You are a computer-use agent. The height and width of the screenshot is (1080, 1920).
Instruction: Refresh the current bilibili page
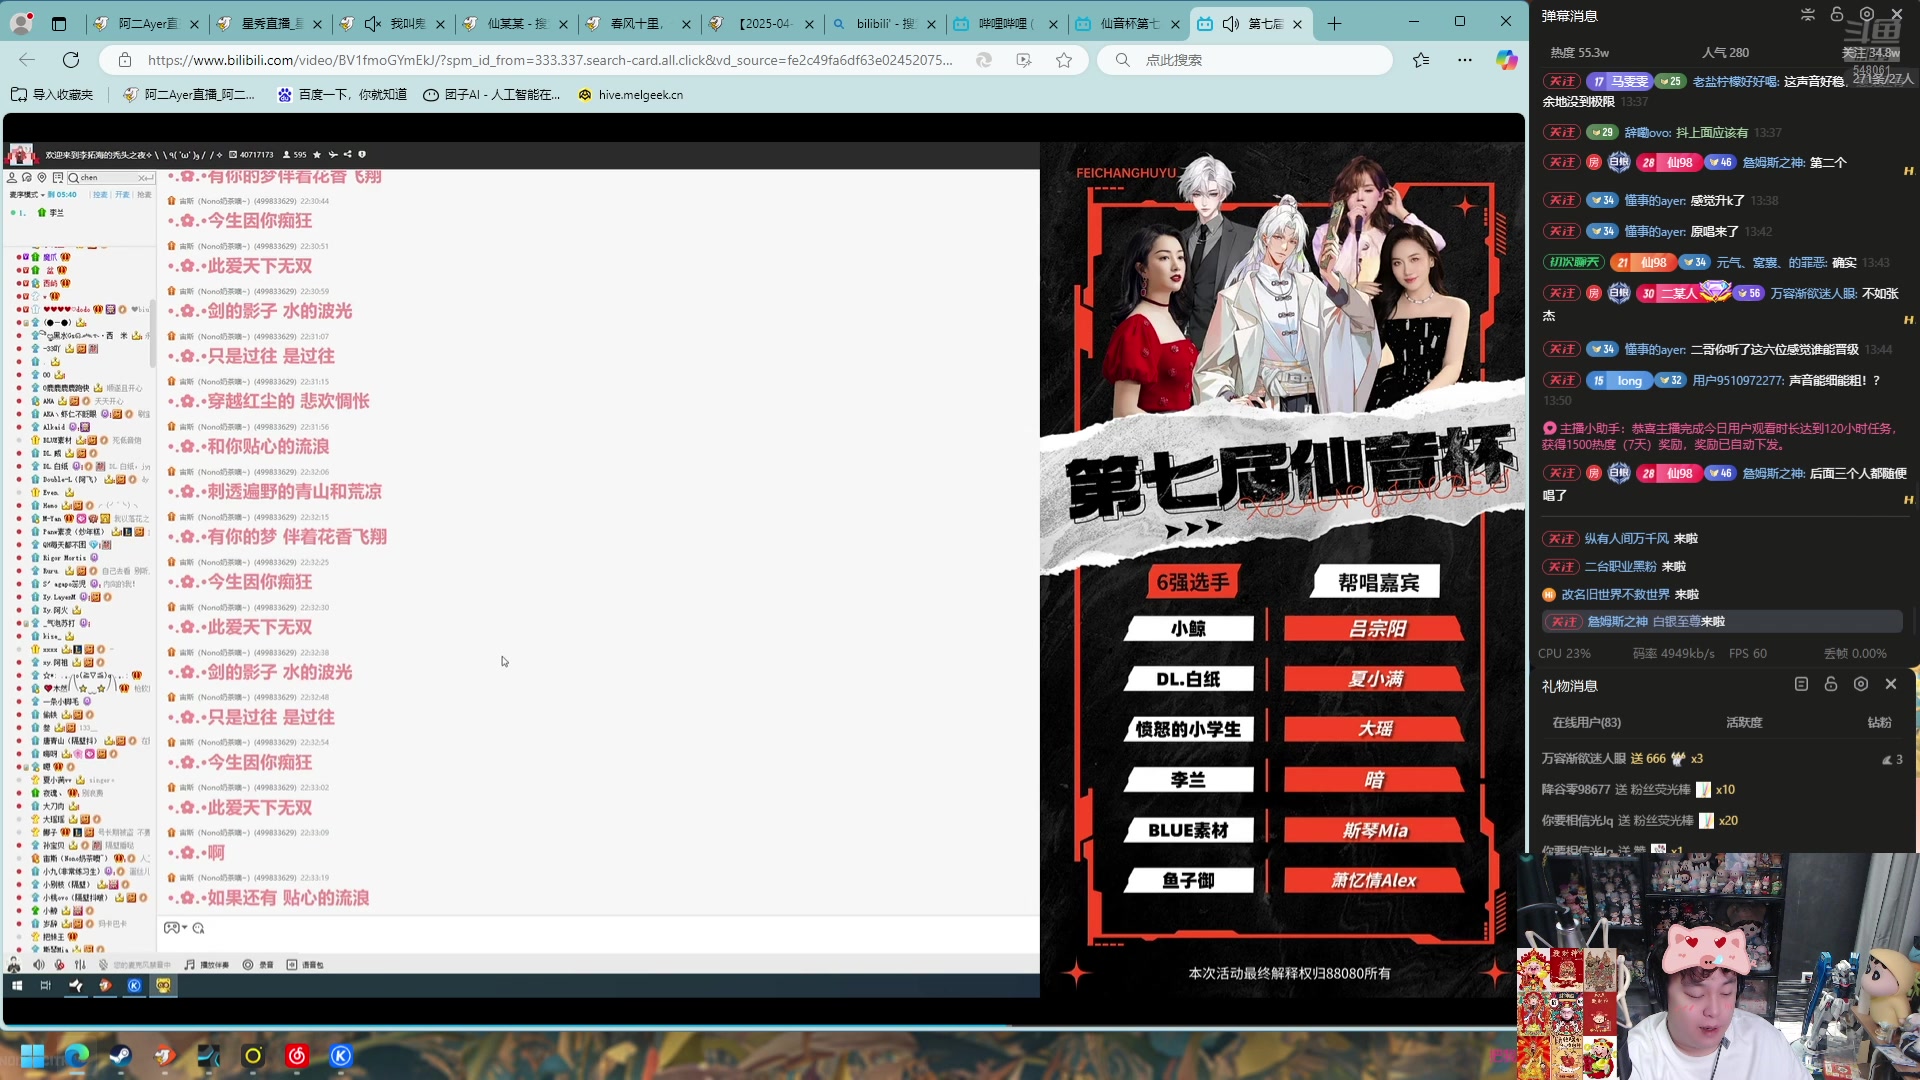coord(71,60)
